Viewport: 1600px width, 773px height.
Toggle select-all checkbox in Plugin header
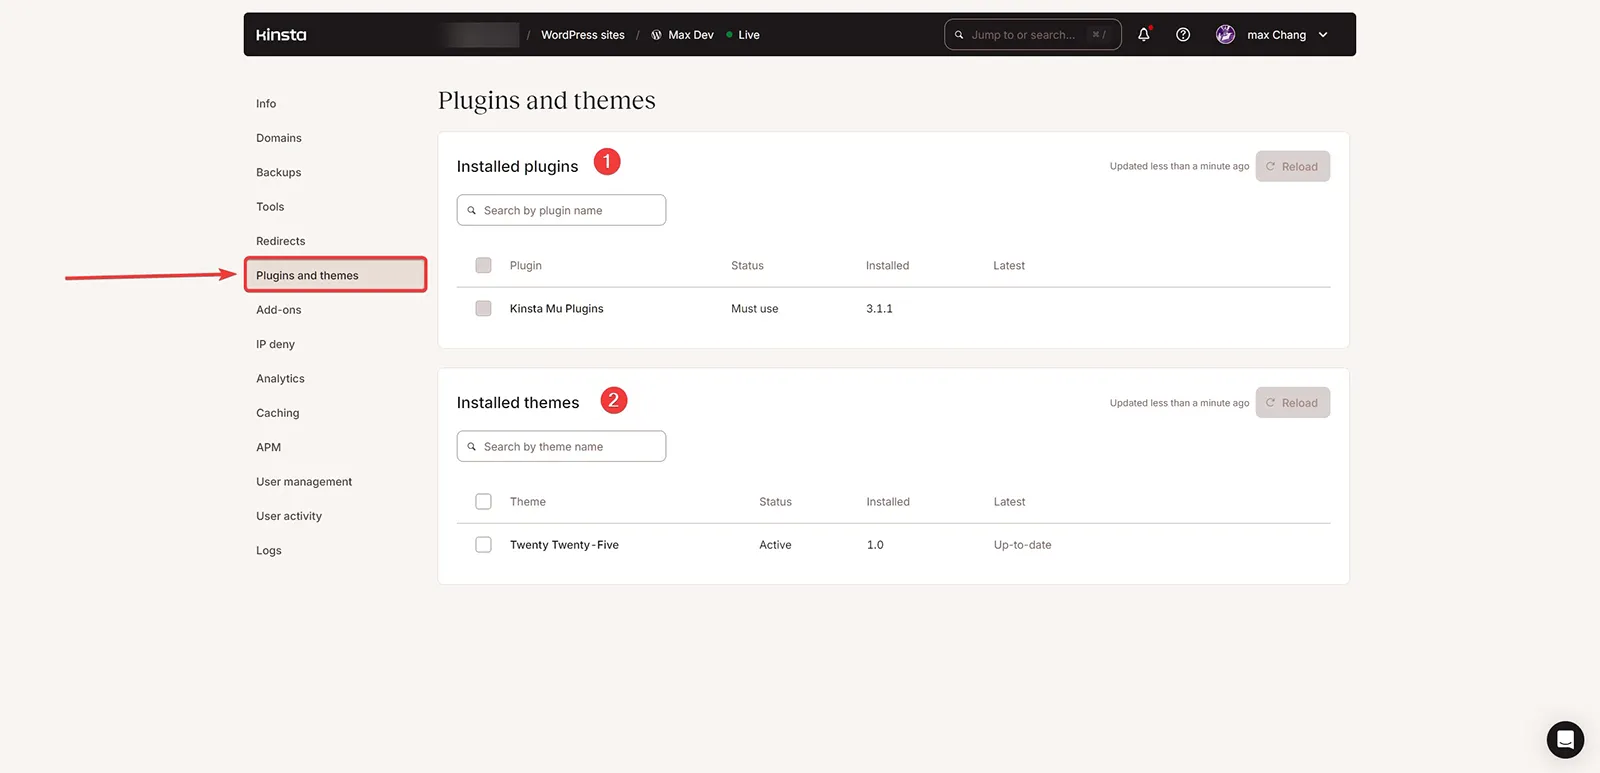pos(484,265)
